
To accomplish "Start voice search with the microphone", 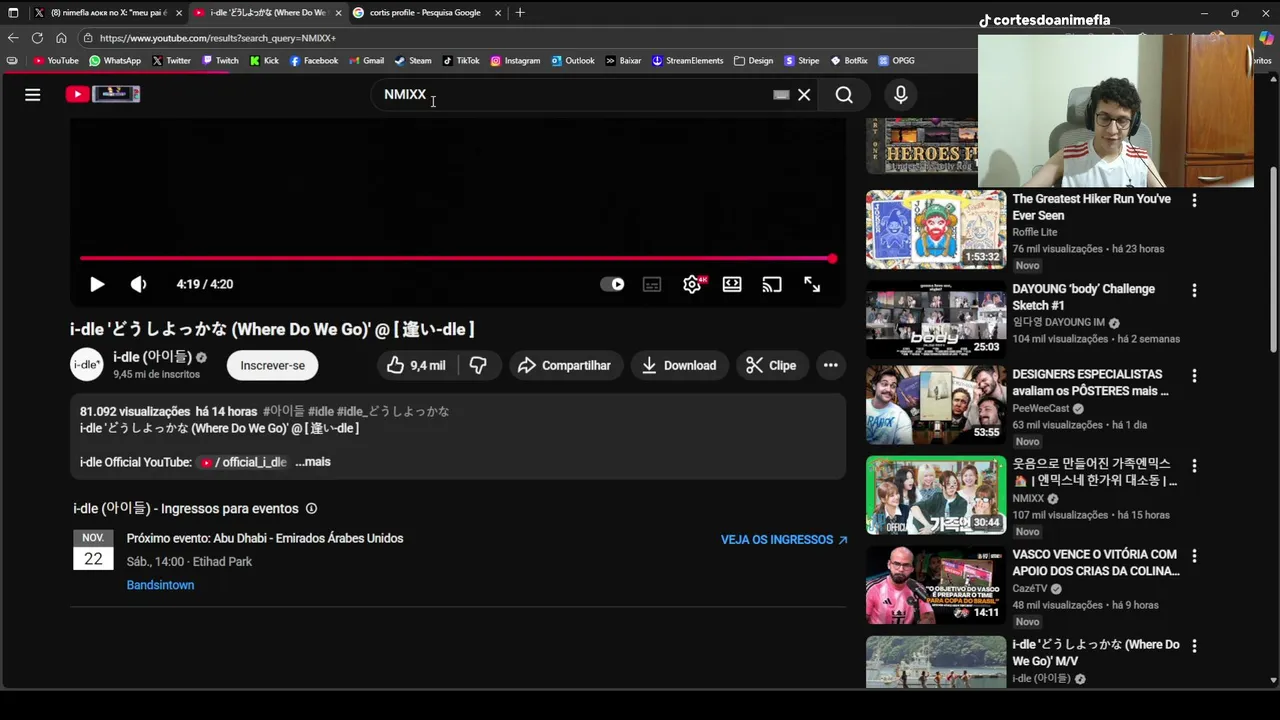I will [x=901, y=95].
